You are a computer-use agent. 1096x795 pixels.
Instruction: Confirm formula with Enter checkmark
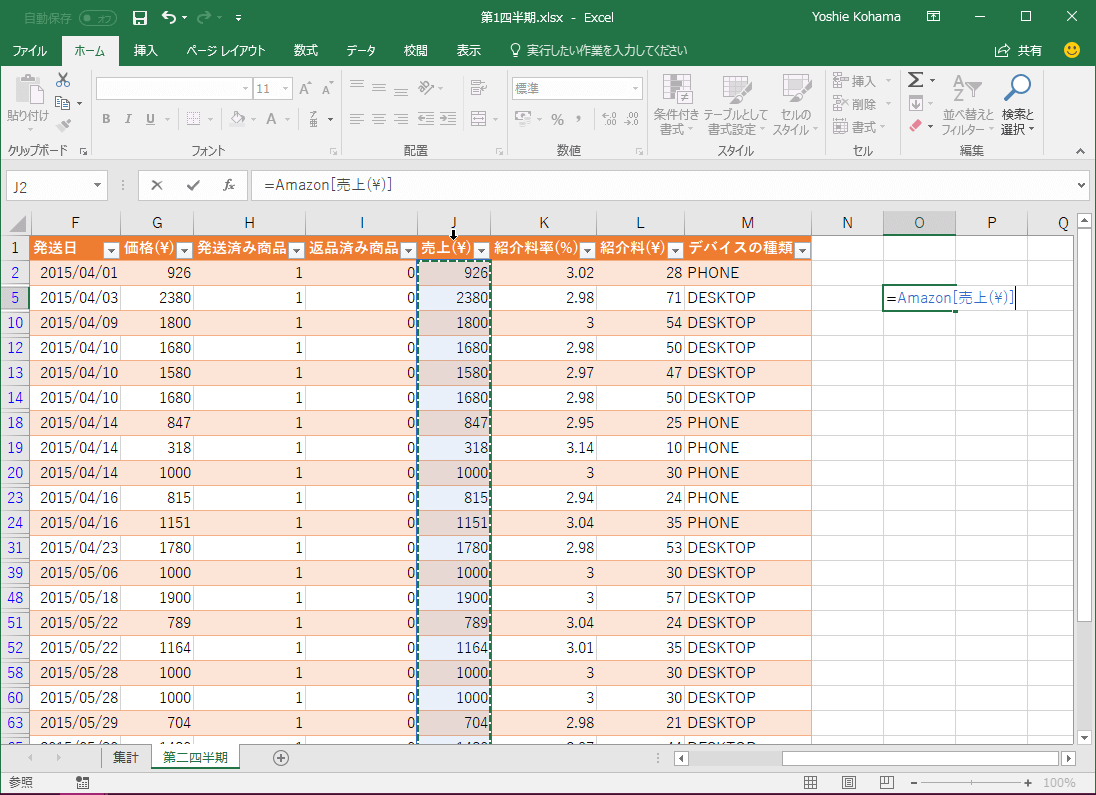click(x=193, y=185)
